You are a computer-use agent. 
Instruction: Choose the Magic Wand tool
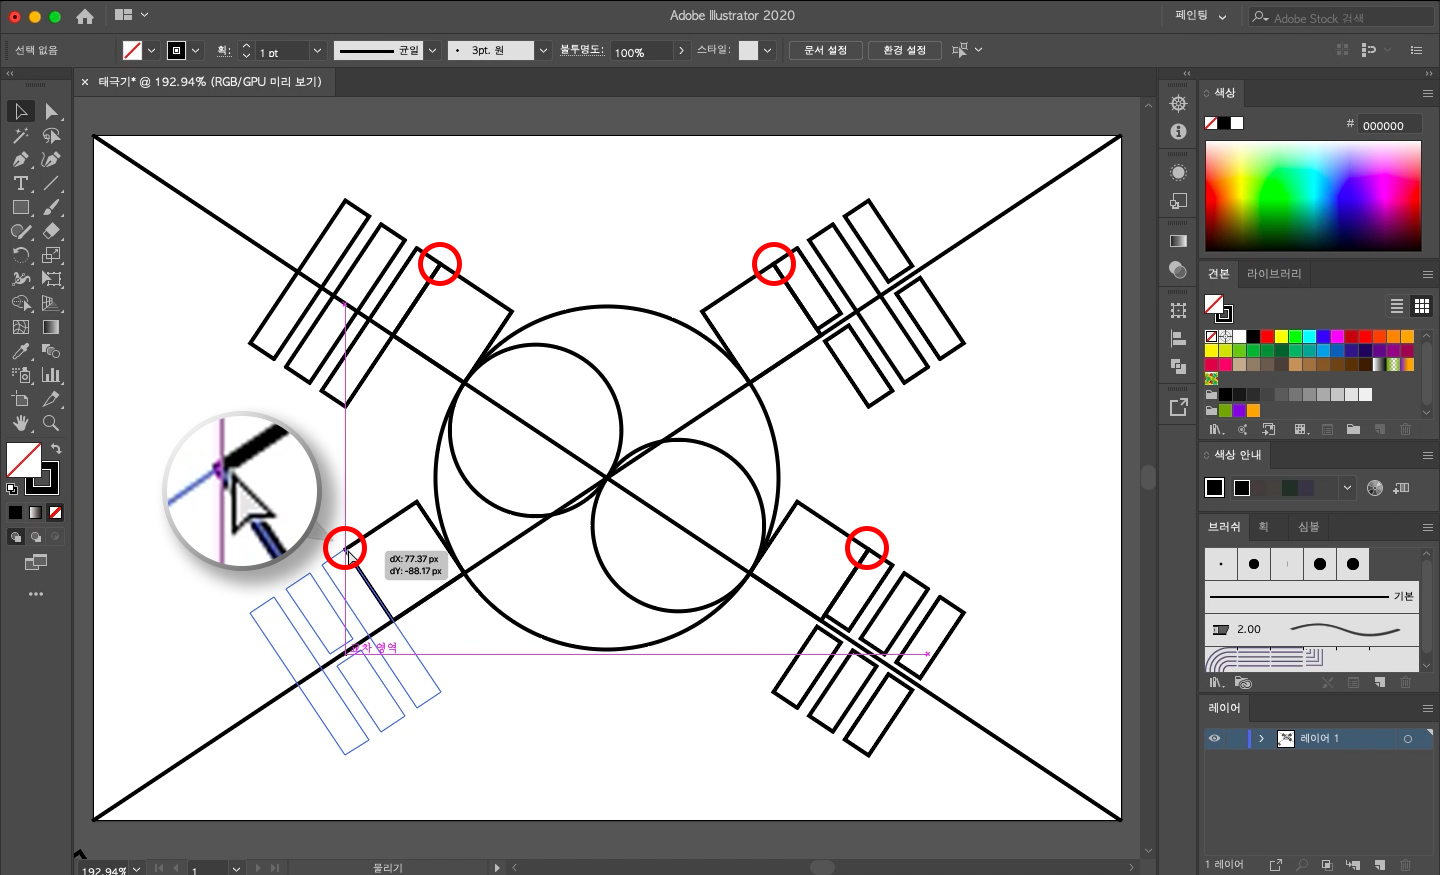coord(20,135)
